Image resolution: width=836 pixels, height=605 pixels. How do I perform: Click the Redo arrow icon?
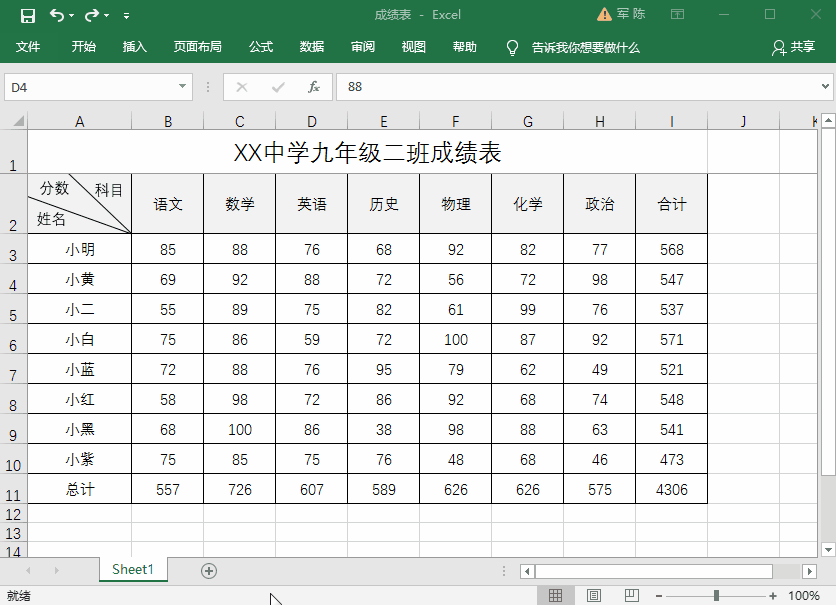(x=92, y=15)
